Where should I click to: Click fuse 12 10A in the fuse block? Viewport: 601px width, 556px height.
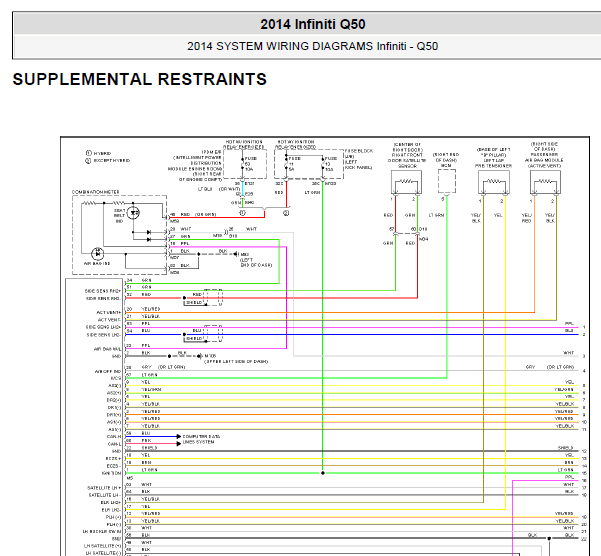[x=329, y=164]
